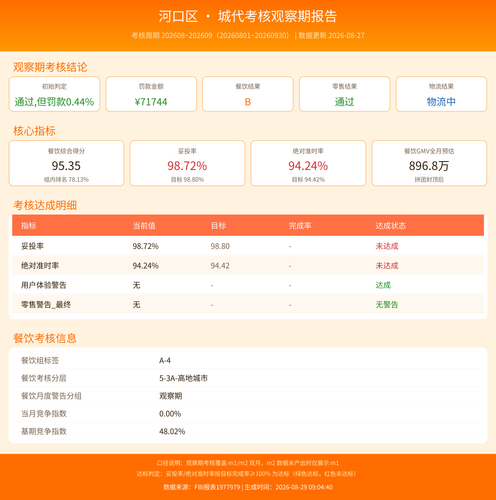Select the ¥71744 penalty amount

151,102
